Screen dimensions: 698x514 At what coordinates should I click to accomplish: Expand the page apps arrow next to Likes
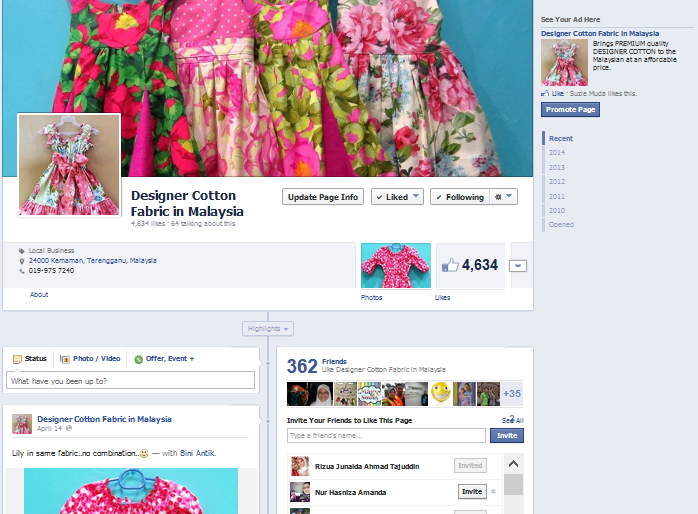518,266
